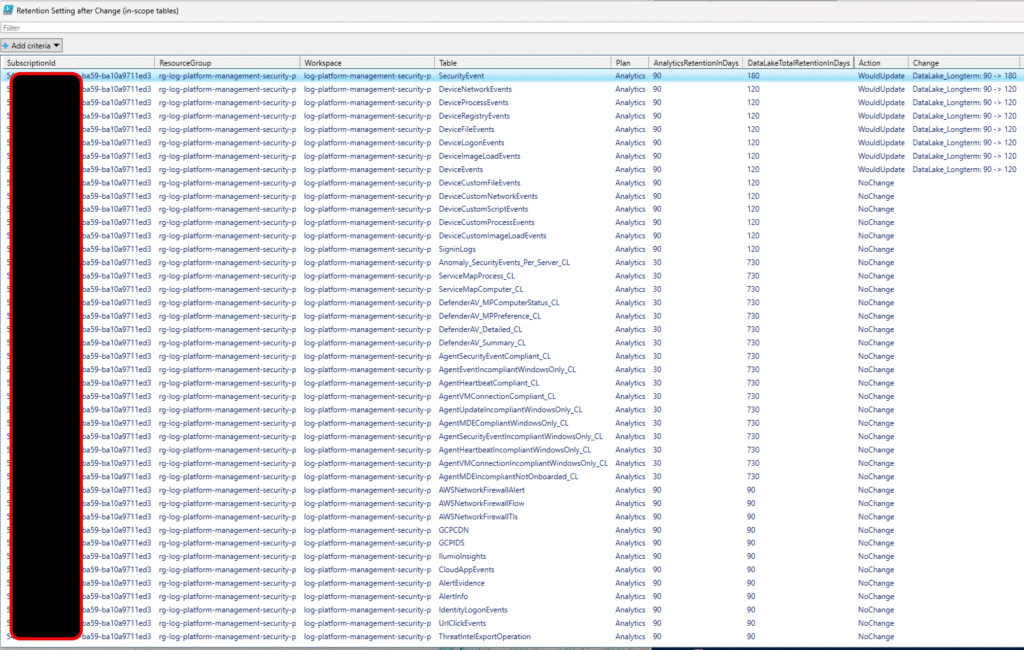The height and width of the screenshot is (650, 1024).
Task: Click the PowerShell icon in the title bar
Action: [8, 10]
